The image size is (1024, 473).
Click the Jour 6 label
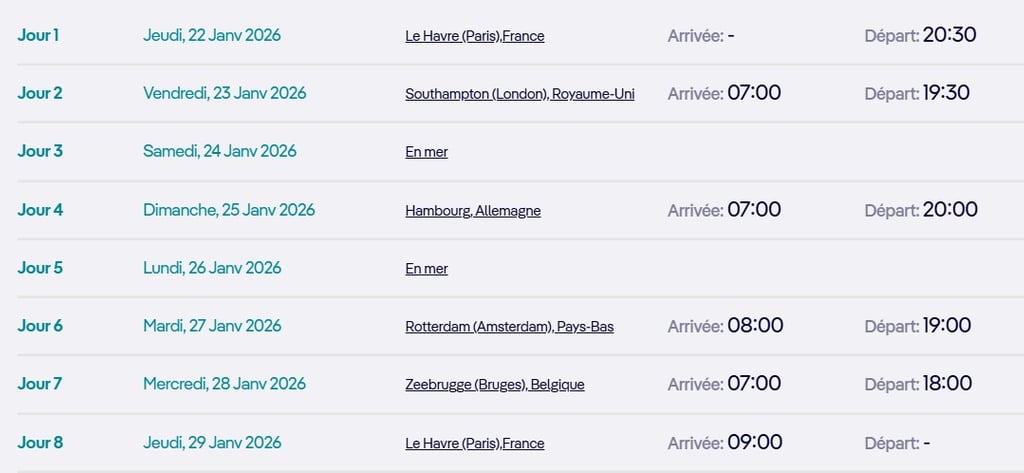[40, 326]
